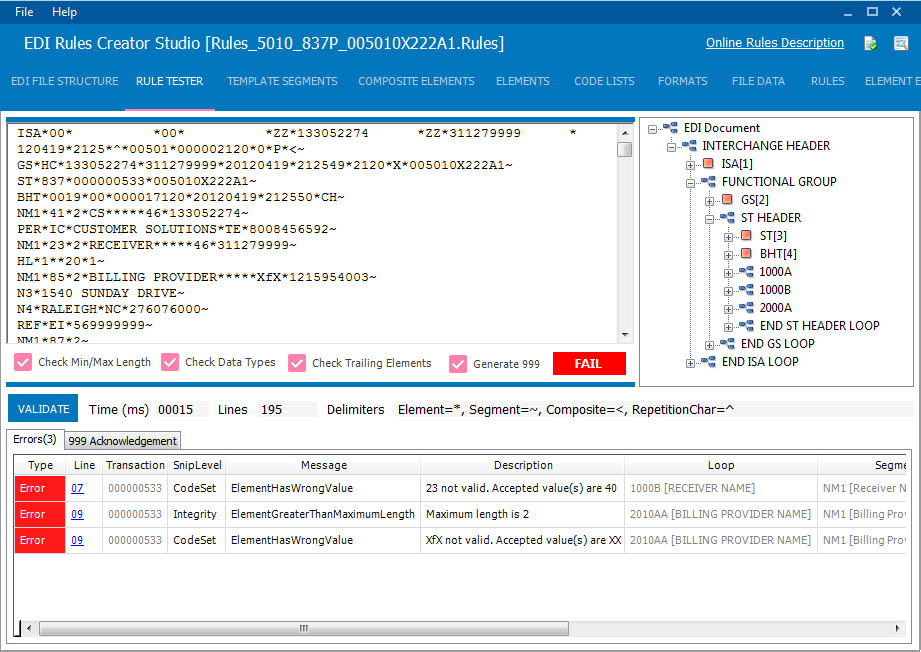Switch to CODE LISTS tab
Viewport: 921px width, 652px height.
(x=604, y=81)
